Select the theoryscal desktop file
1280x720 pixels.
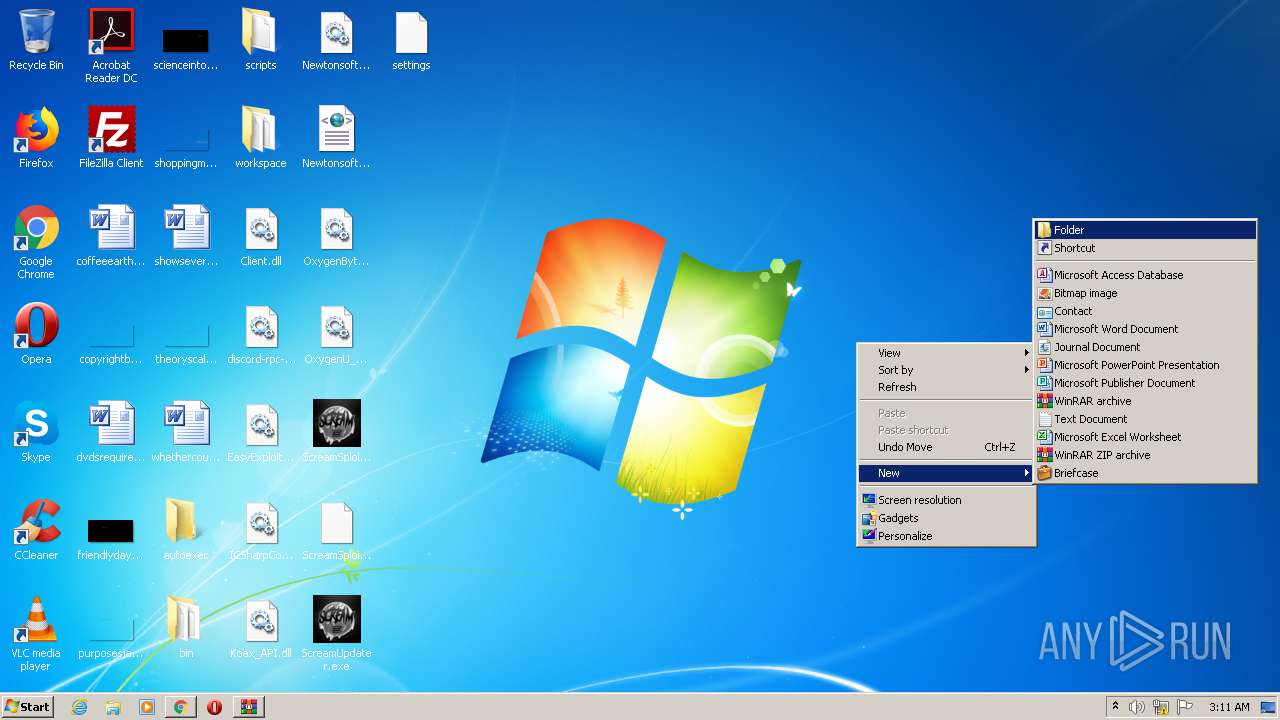(x=186, y=343)
